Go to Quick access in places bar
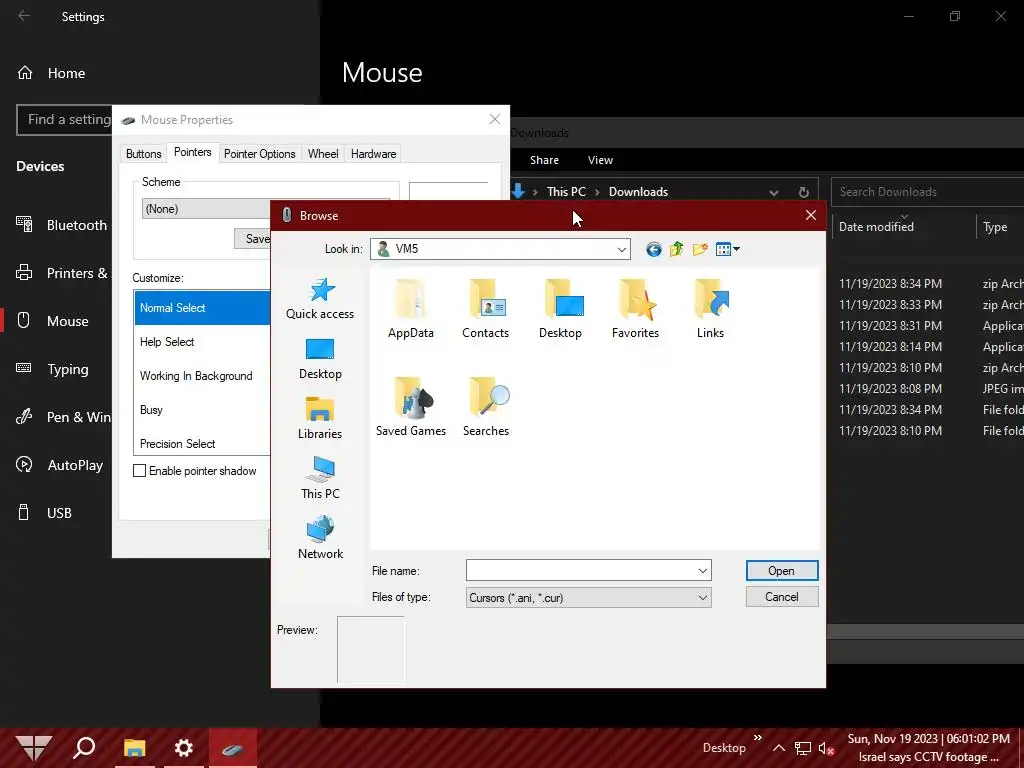1024x768 pixels. (320, 298)
